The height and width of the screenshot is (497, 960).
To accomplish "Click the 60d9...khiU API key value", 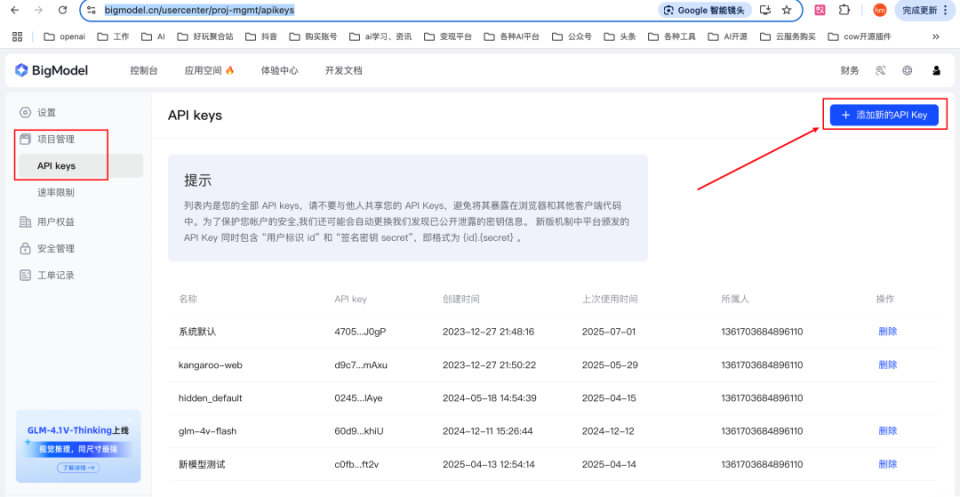I will [x=359, y=431].
